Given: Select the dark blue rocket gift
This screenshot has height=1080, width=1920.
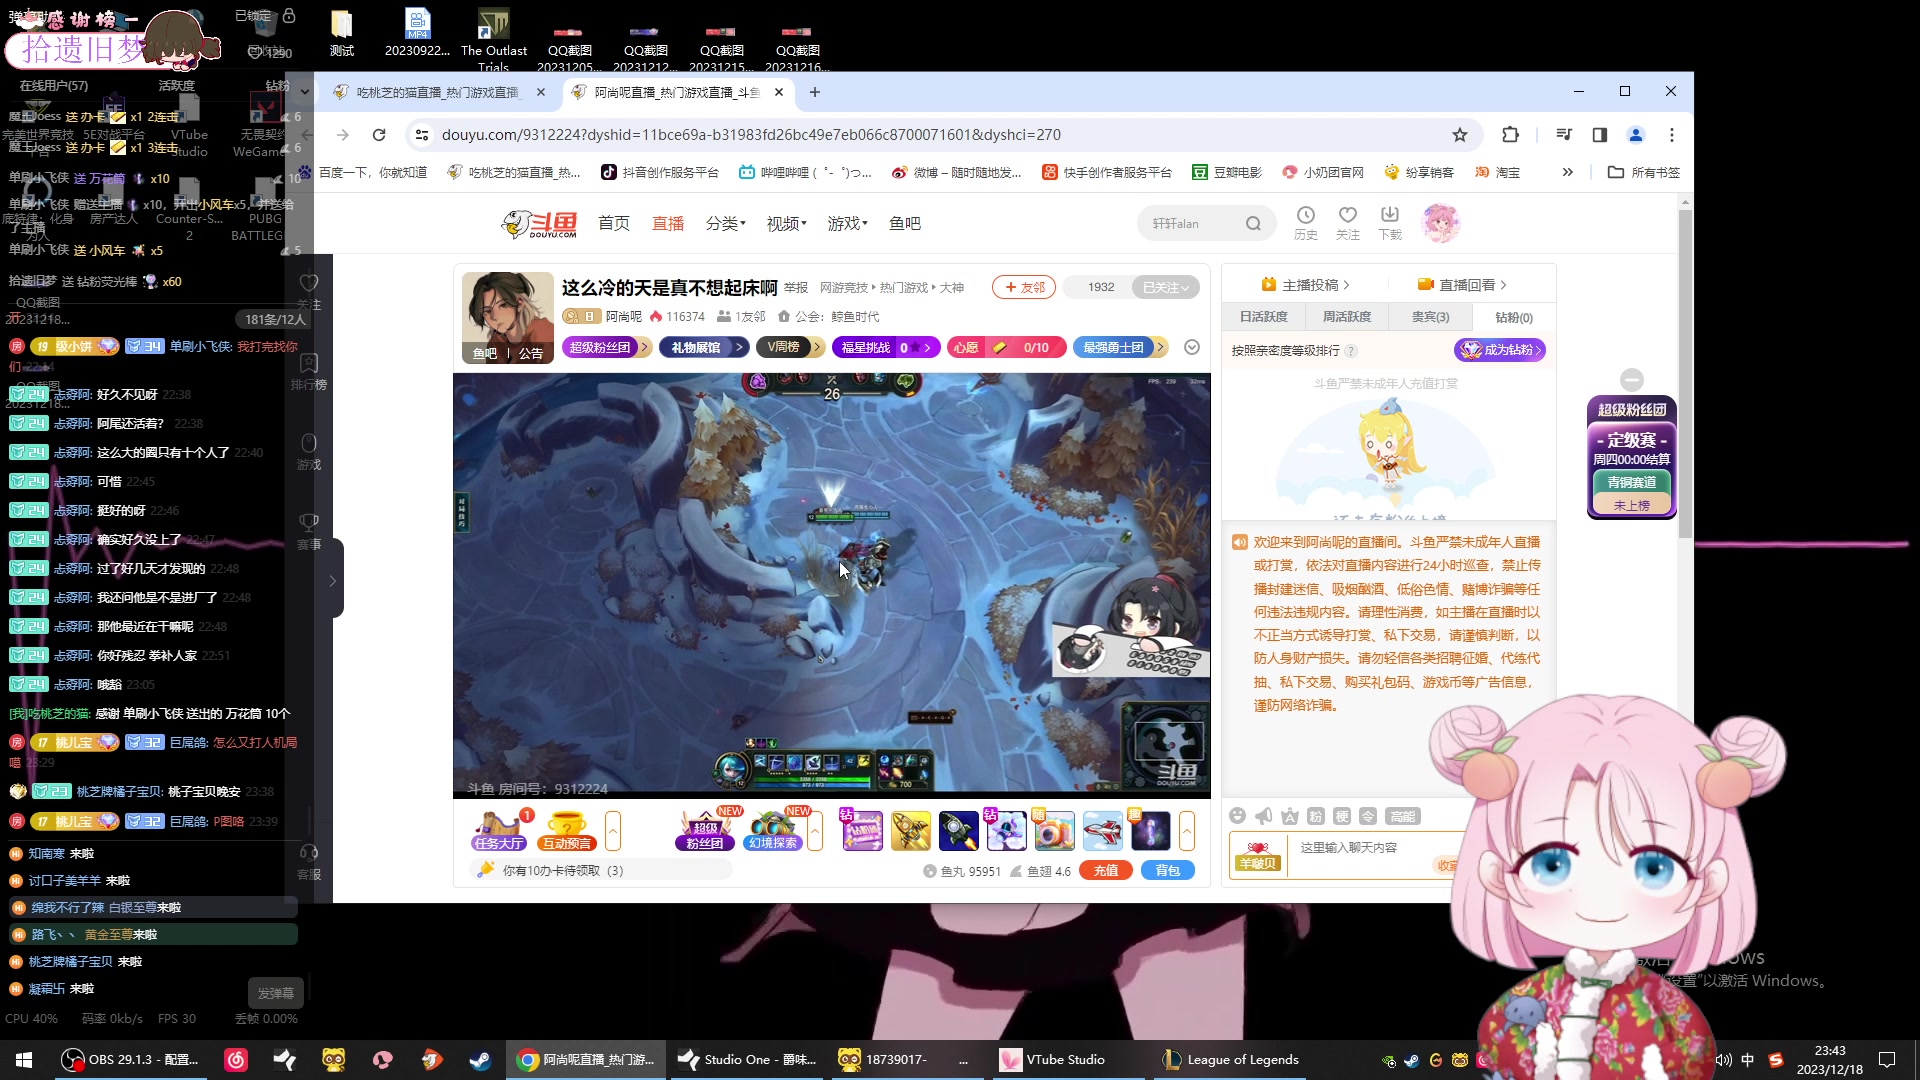Looking at the screenshot, I should click(x=958, y=831).
